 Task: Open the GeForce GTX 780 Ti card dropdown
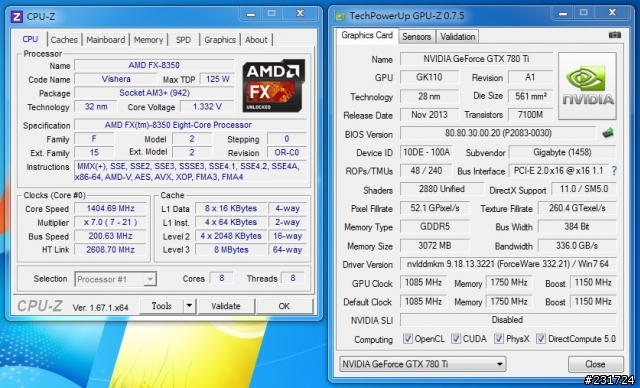422,364
